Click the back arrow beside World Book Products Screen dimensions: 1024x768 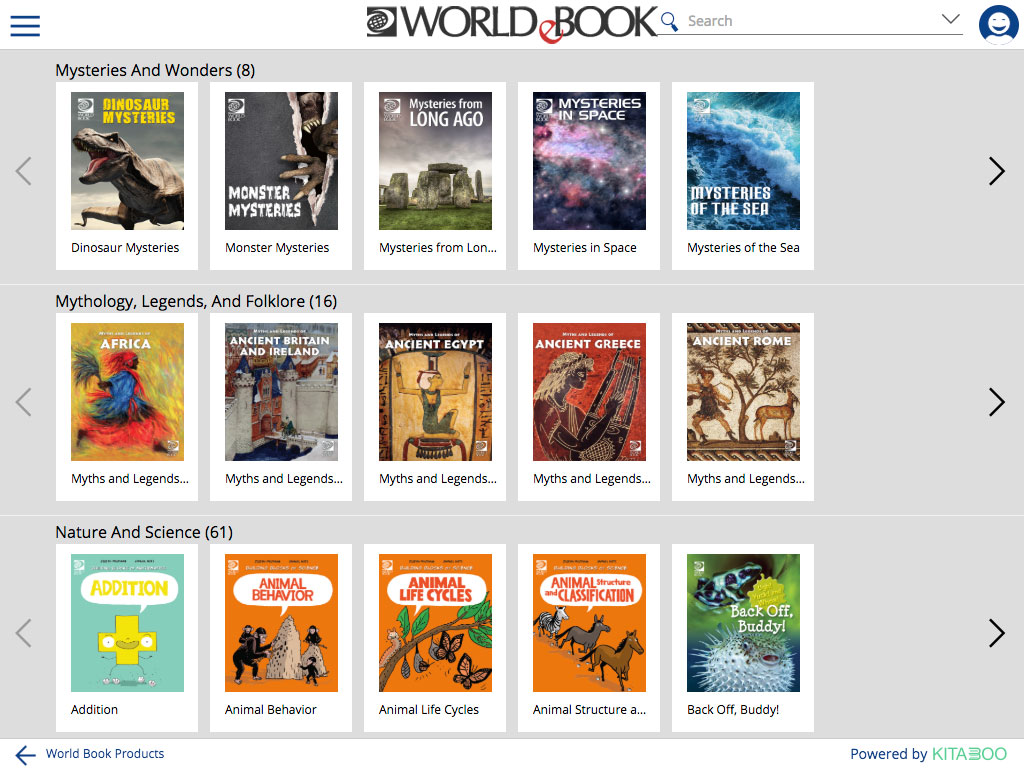25,754
